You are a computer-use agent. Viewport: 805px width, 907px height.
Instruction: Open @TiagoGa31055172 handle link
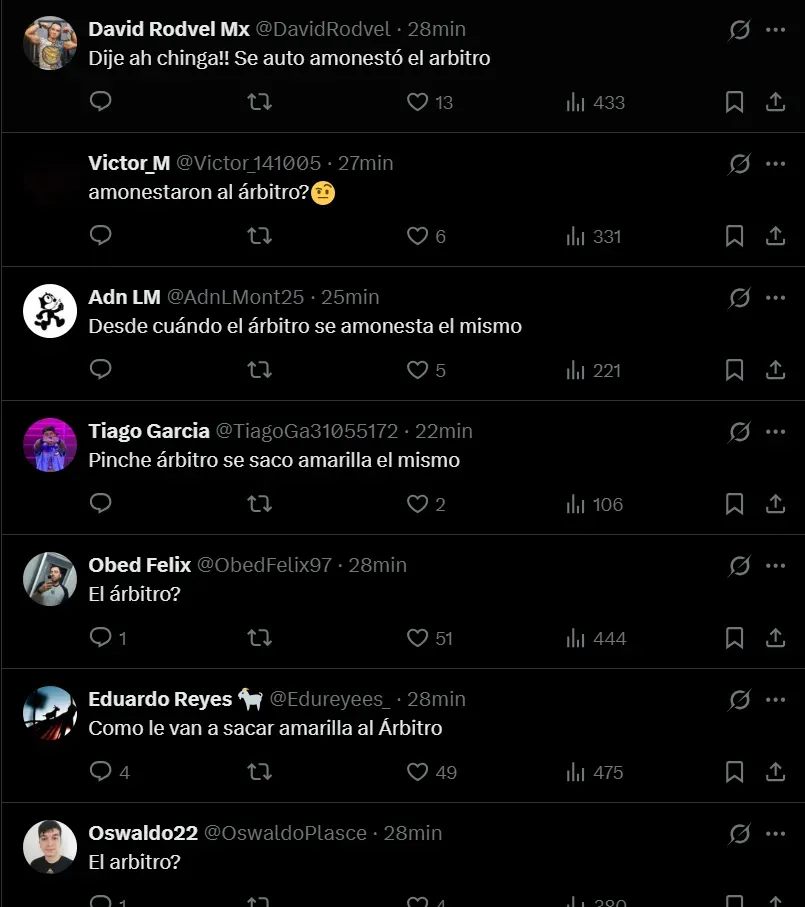point(307,431)
